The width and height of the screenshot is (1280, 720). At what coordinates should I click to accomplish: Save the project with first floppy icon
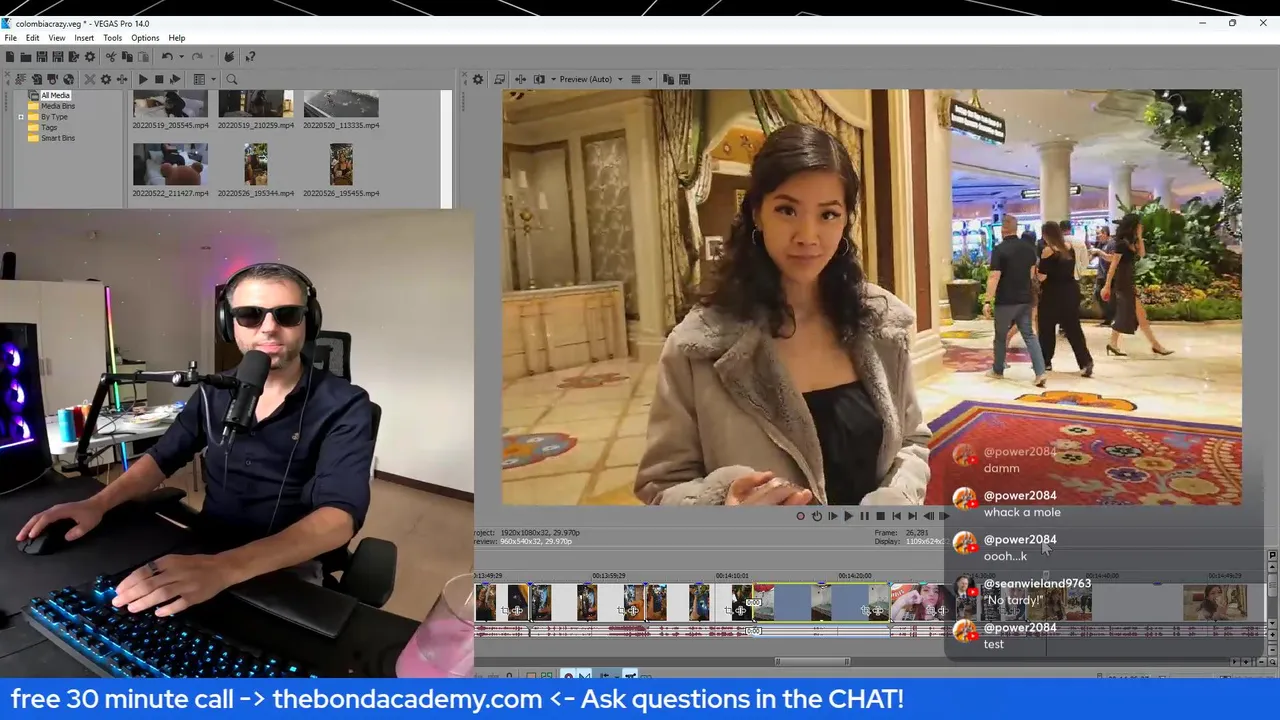[x=42, y=57]
